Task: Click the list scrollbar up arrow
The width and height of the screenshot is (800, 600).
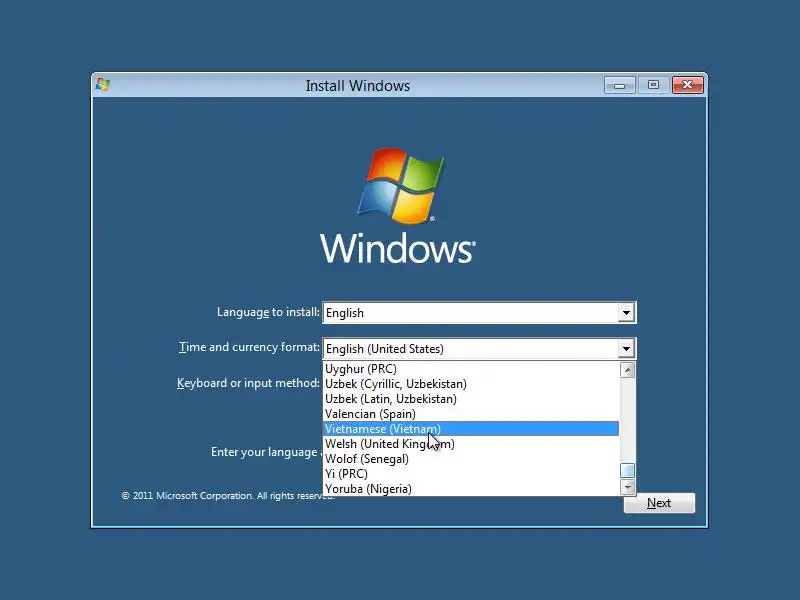Action: click(x=628, y=370)
